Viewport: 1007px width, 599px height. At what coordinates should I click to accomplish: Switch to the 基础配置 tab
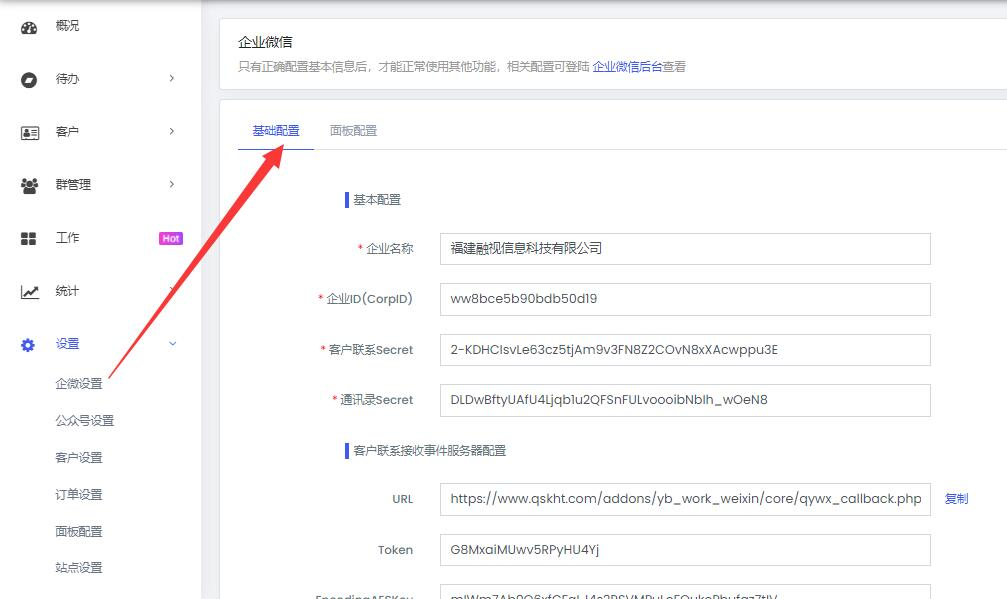(276, 131)
